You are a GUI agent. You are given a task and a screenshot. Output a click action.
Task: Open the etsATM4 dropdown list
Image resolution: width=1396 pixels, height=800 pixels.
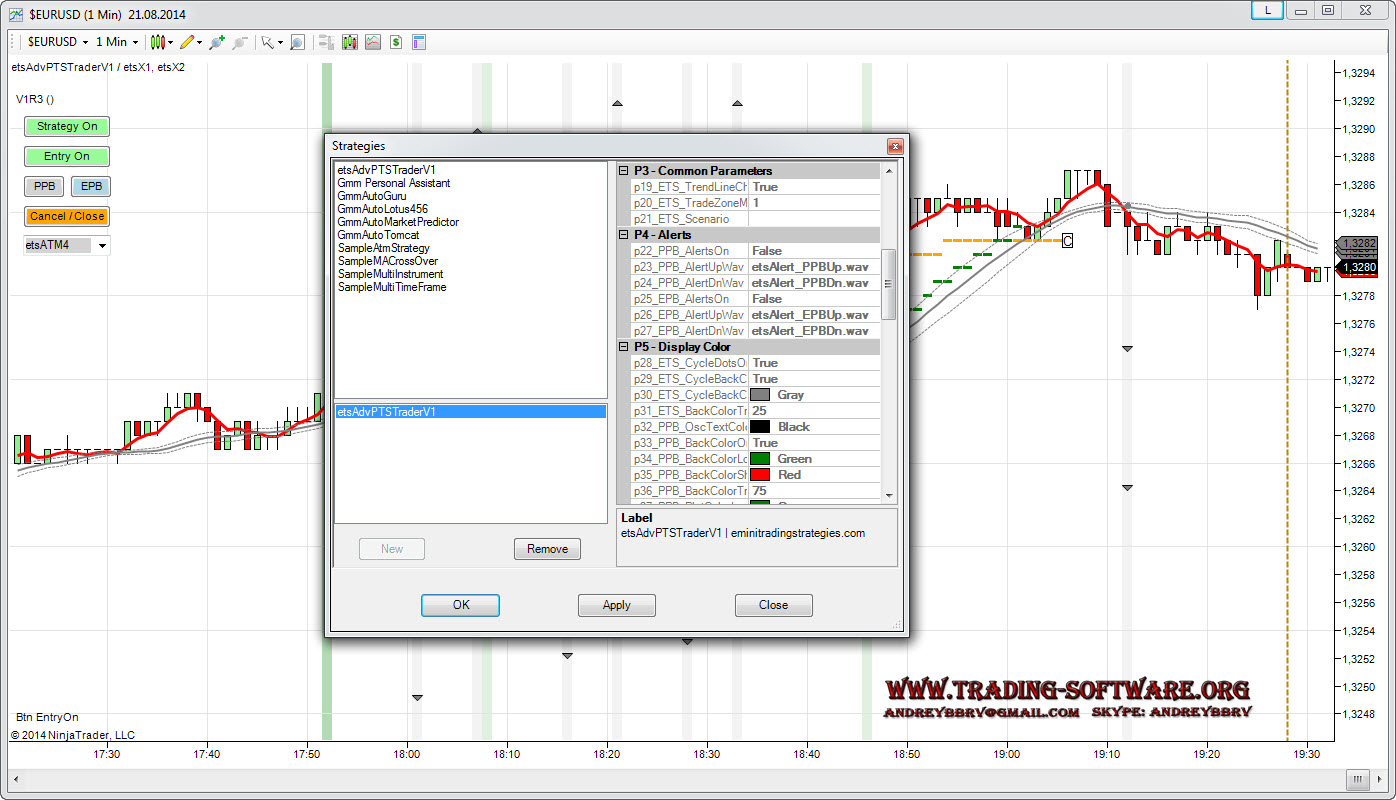[102, 245]
